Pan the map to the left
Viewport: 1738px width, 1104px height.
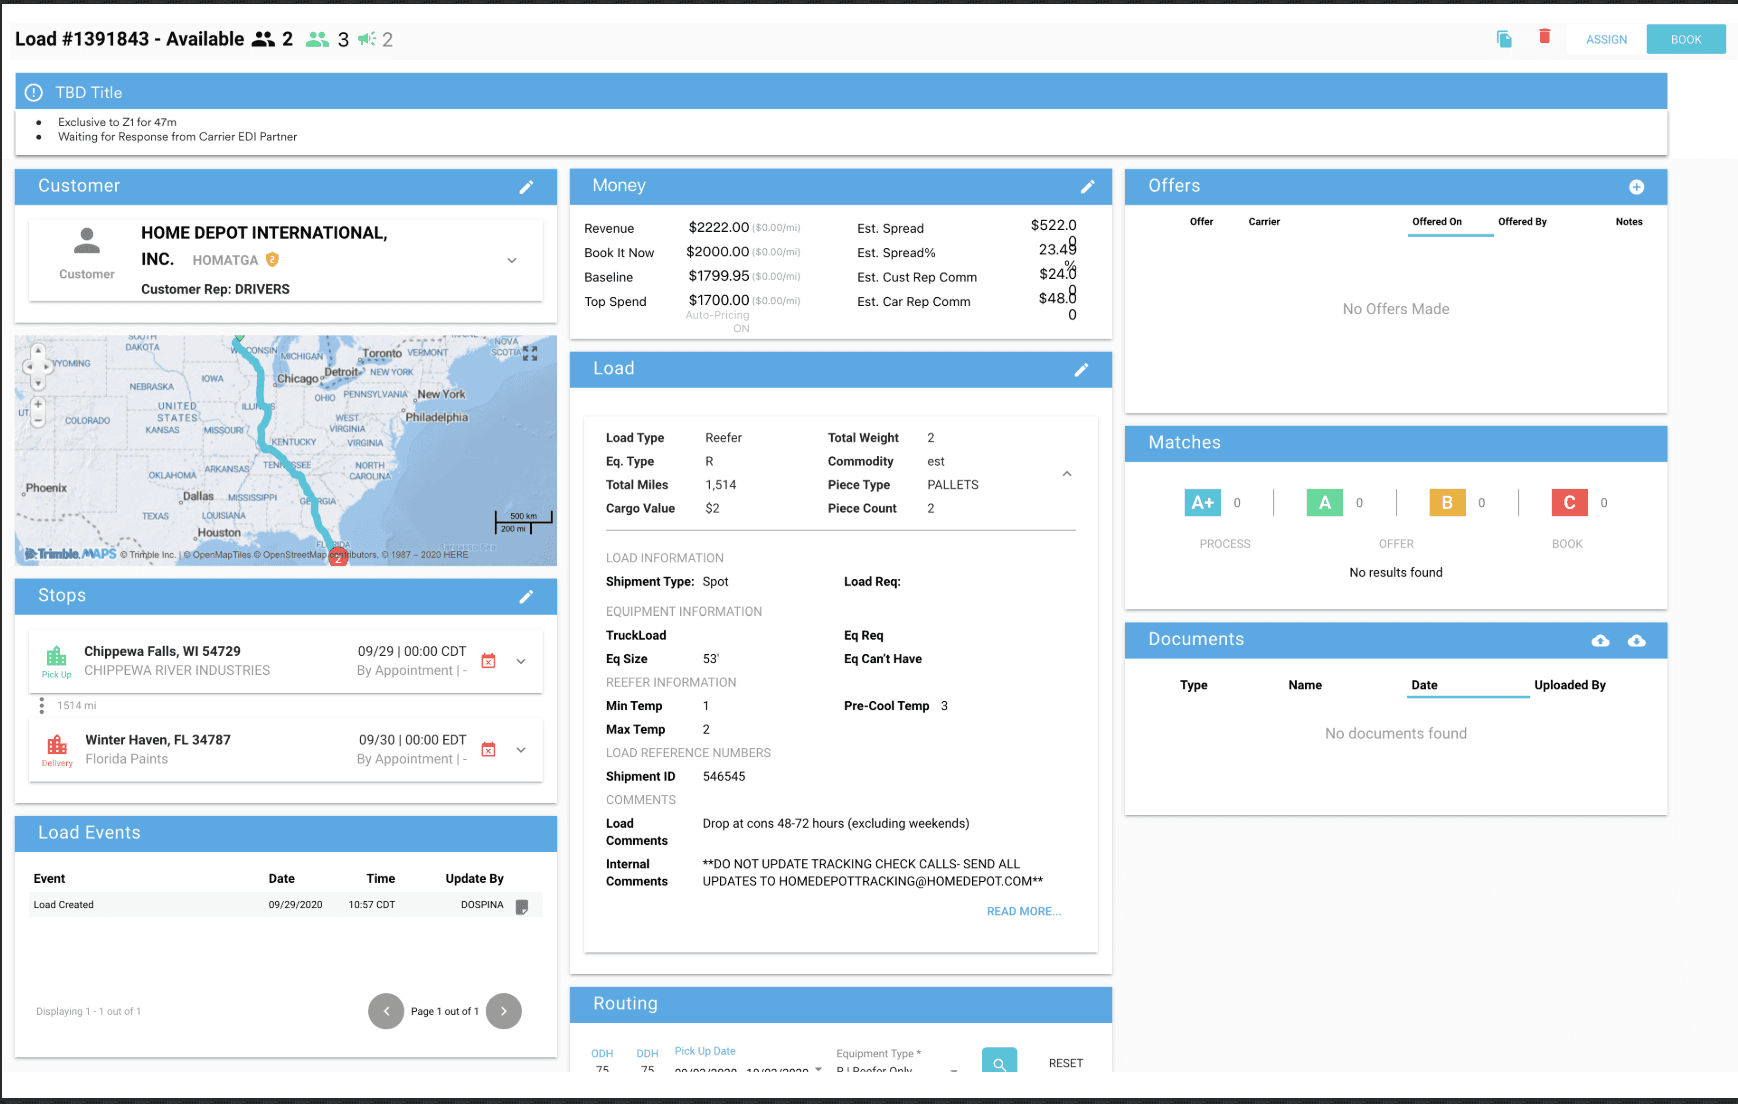coord(28,367)
